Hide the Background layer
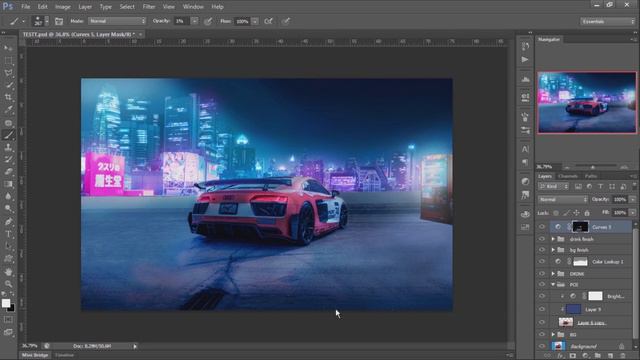 (x=542, y=346)
